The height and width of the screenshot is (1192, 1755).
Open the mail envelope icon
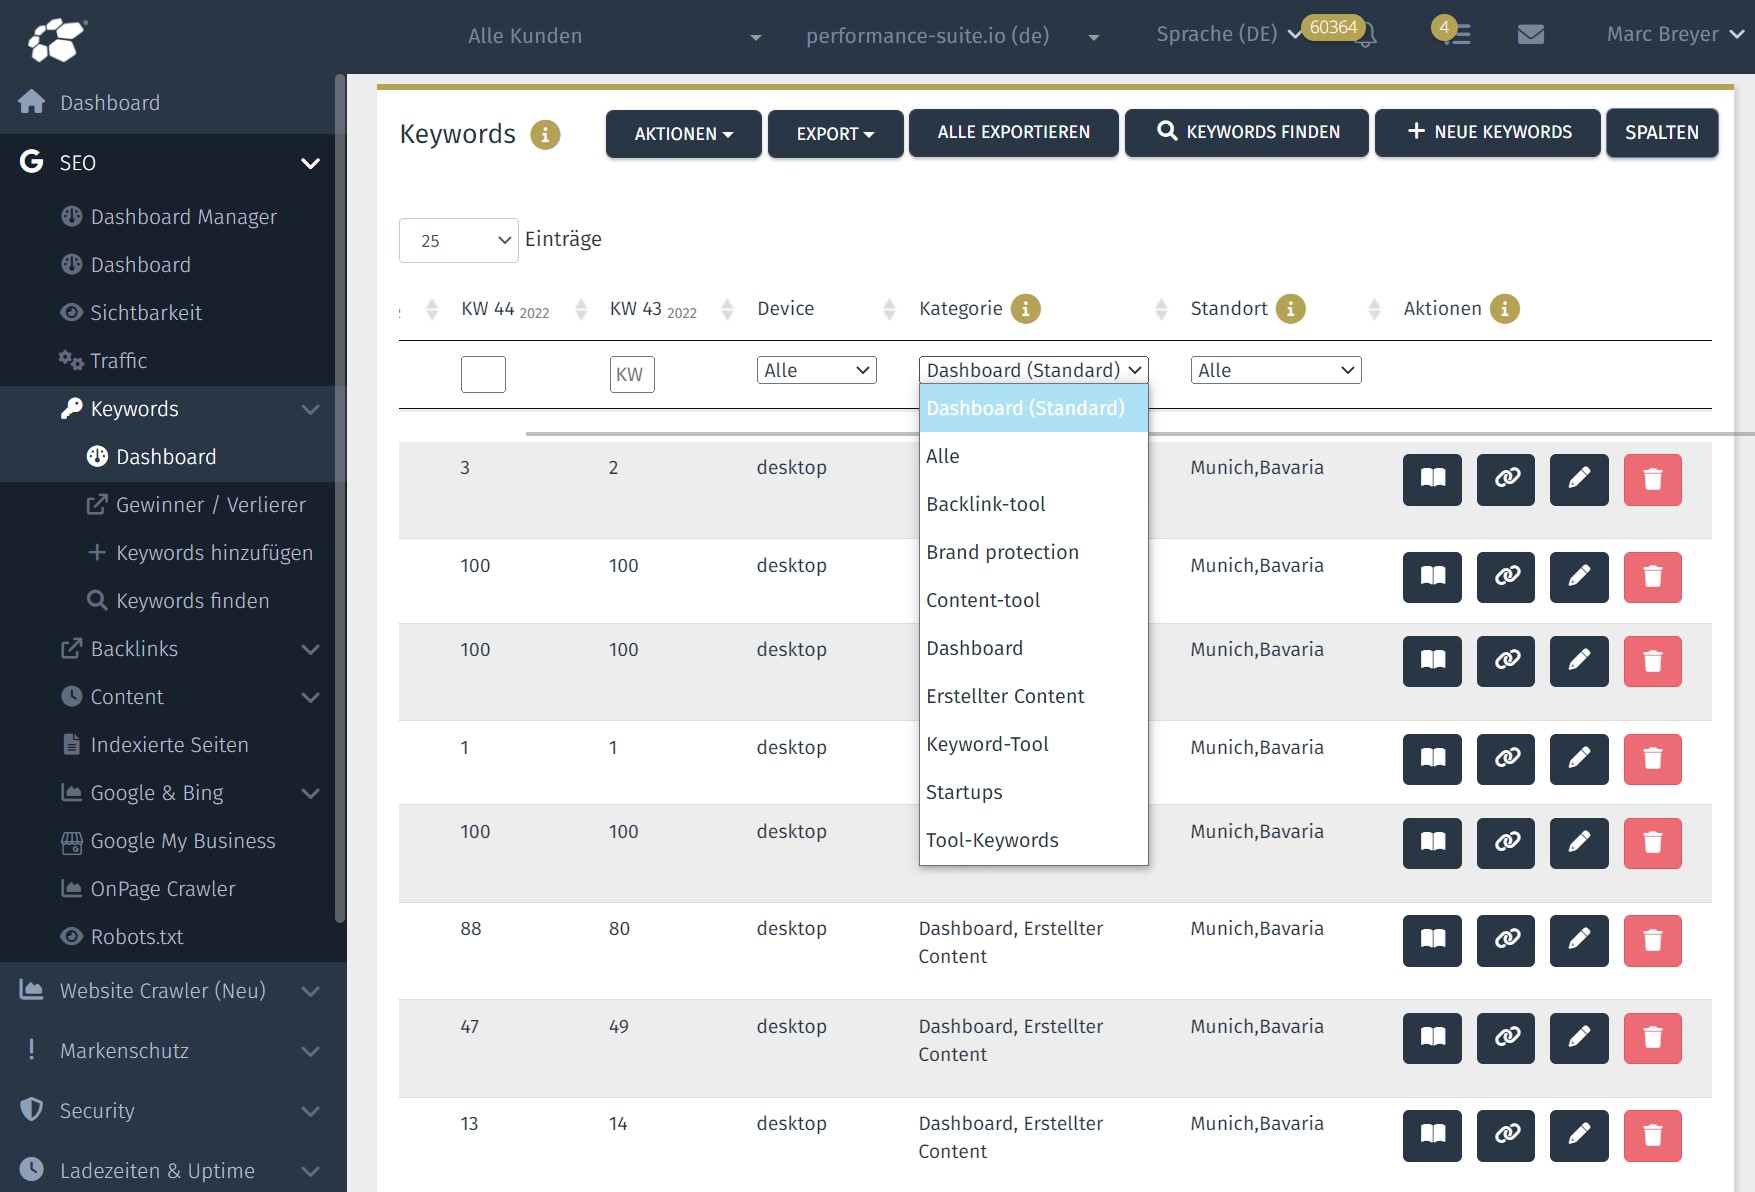[1530, 35]
